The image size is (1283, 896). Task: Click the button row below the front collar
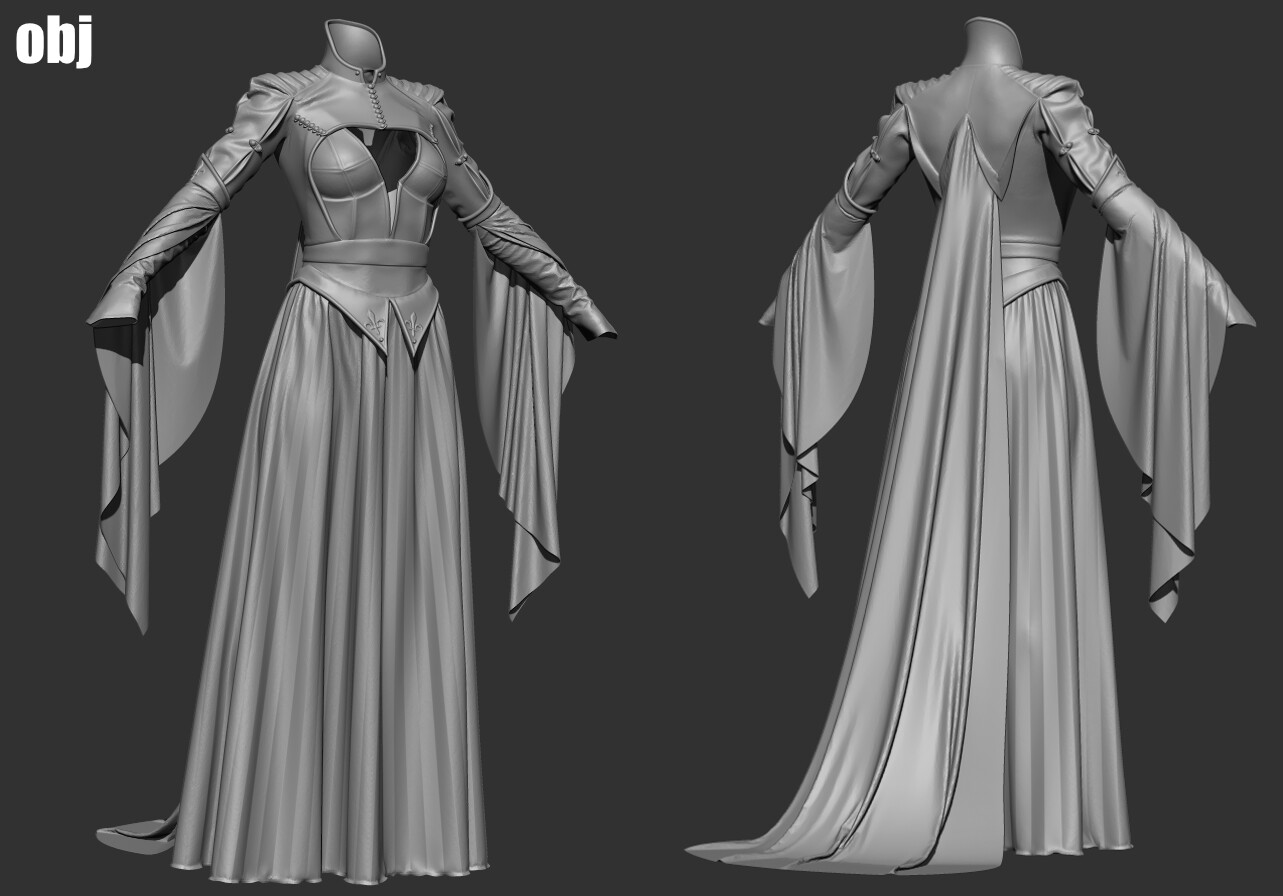pyautogui.click(x=377, y=101)
